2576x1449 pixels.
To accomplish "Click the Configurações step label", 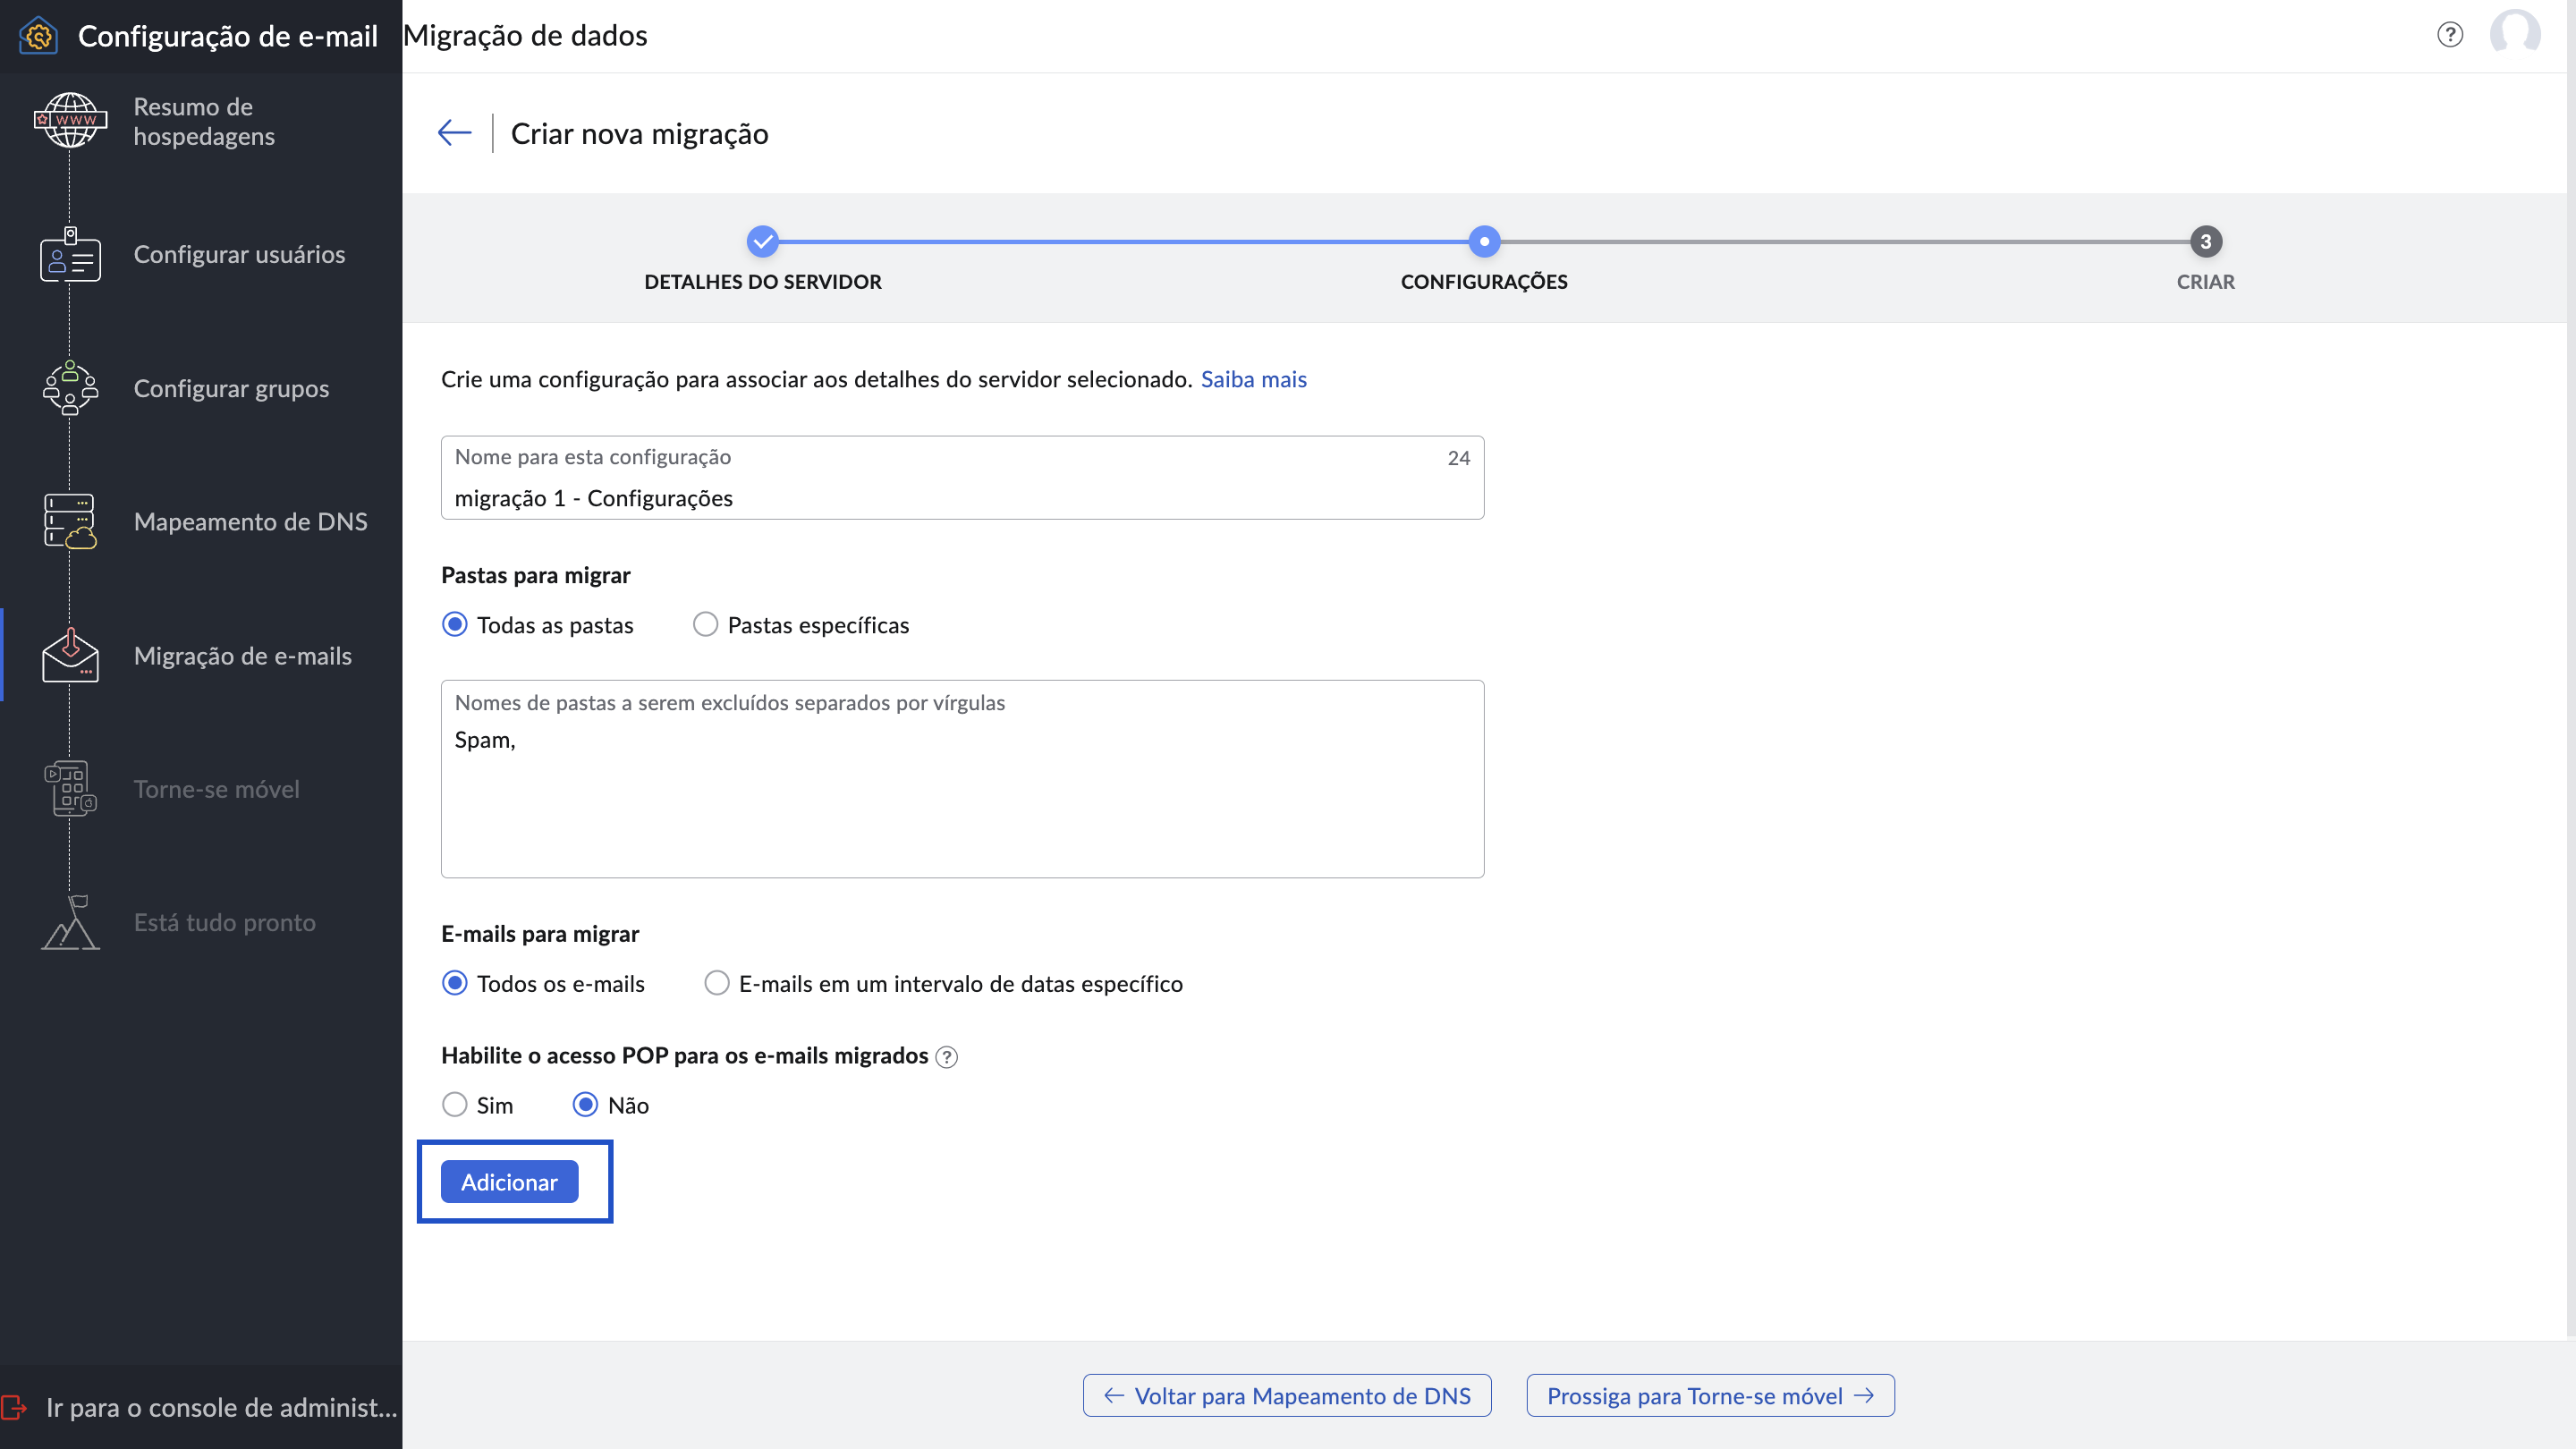I will point(1484,282).
